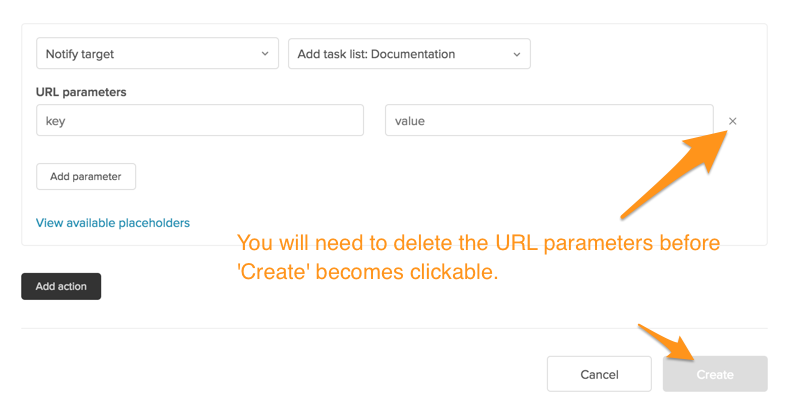Click the small orange arrow above Create
The image size is (788, 413).
(x=667, y=343)
